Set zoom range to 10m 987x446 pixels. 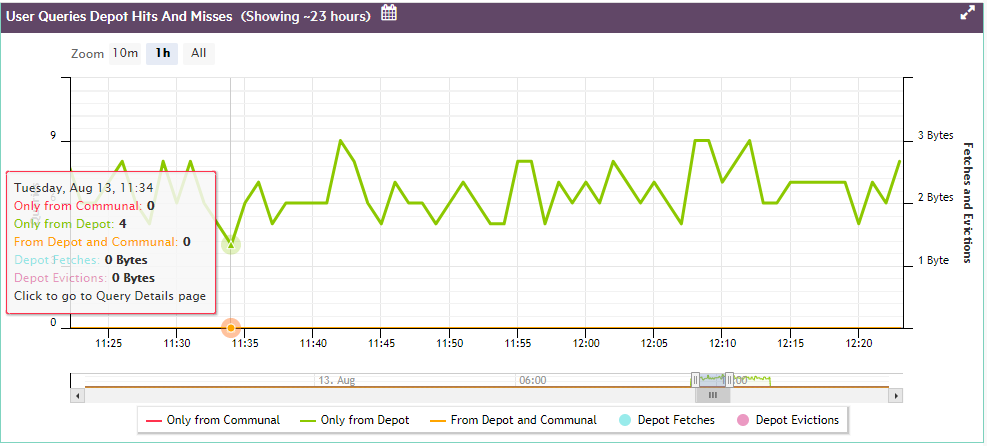125,53
